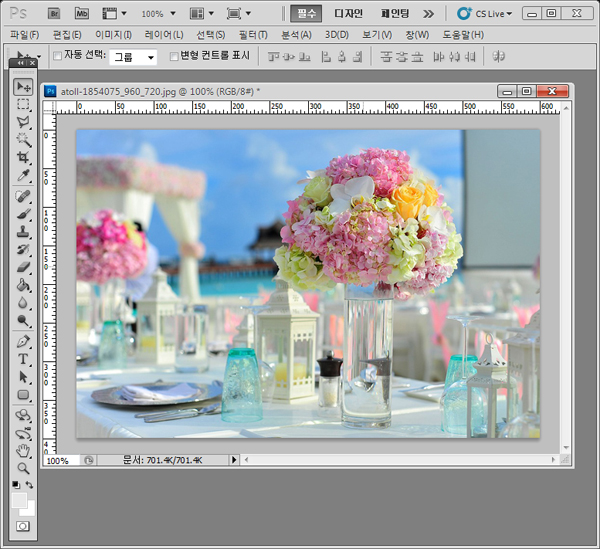Enable the 변형 컨트롤 표시 checkbox
The image size is (600, 549).
click(x=174, y=56)
